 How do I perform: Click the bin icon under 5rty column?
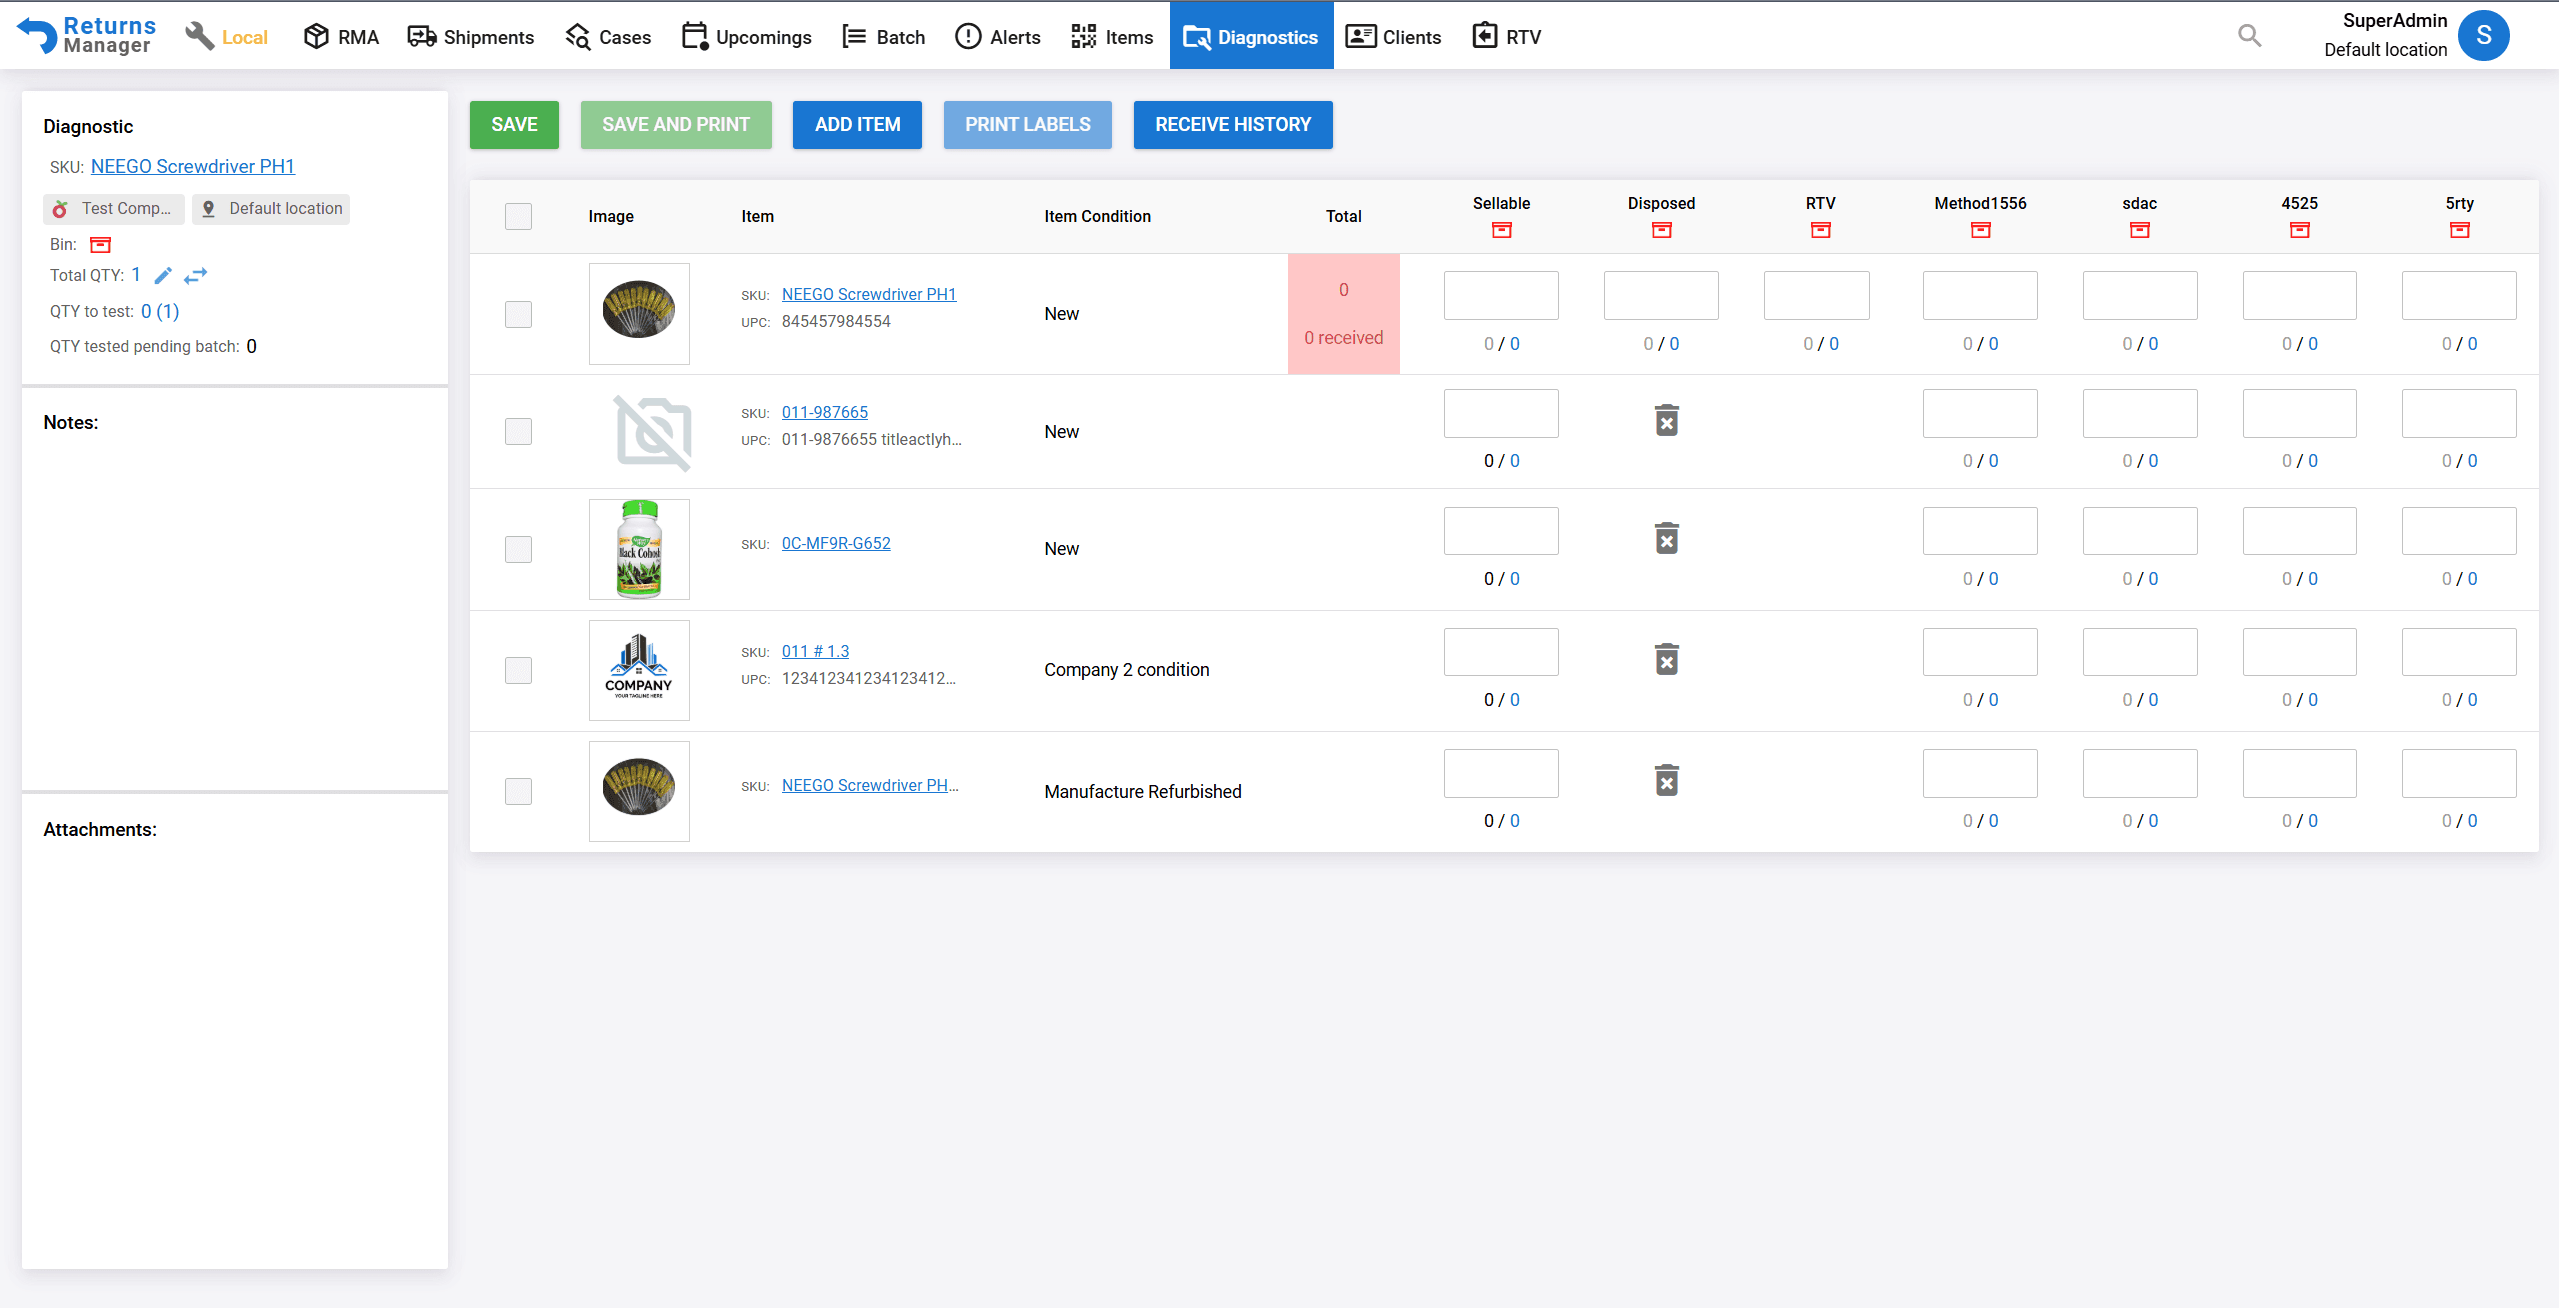(2459, 230)
